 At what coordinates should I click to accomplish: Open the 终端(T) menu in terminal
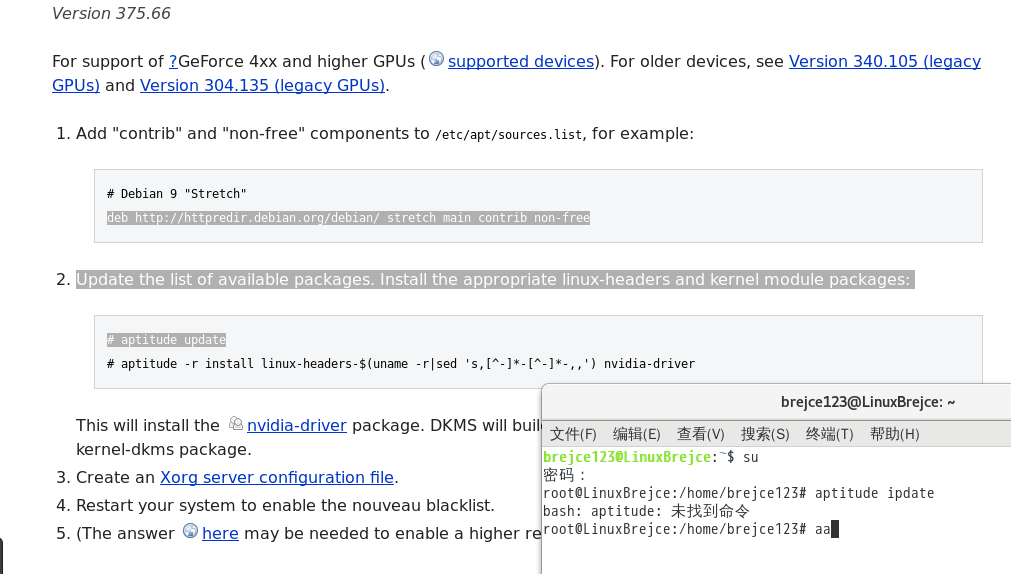pos(829,434)
